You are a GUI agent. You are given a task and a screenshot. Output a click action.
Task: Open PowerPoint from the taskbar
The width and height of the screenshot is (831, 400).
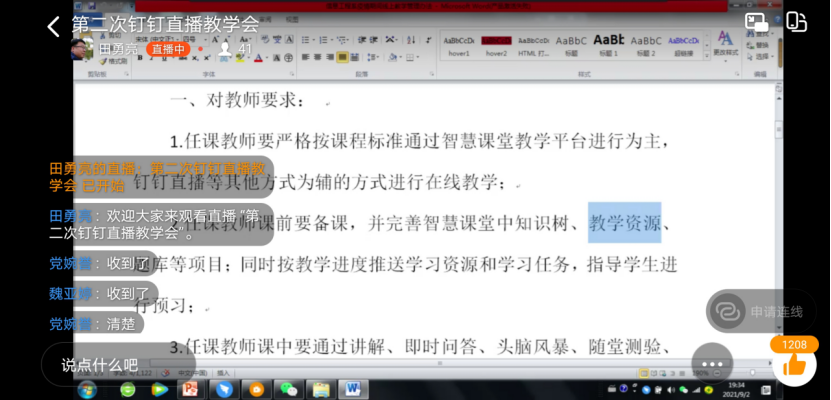[x=189, y=390]
